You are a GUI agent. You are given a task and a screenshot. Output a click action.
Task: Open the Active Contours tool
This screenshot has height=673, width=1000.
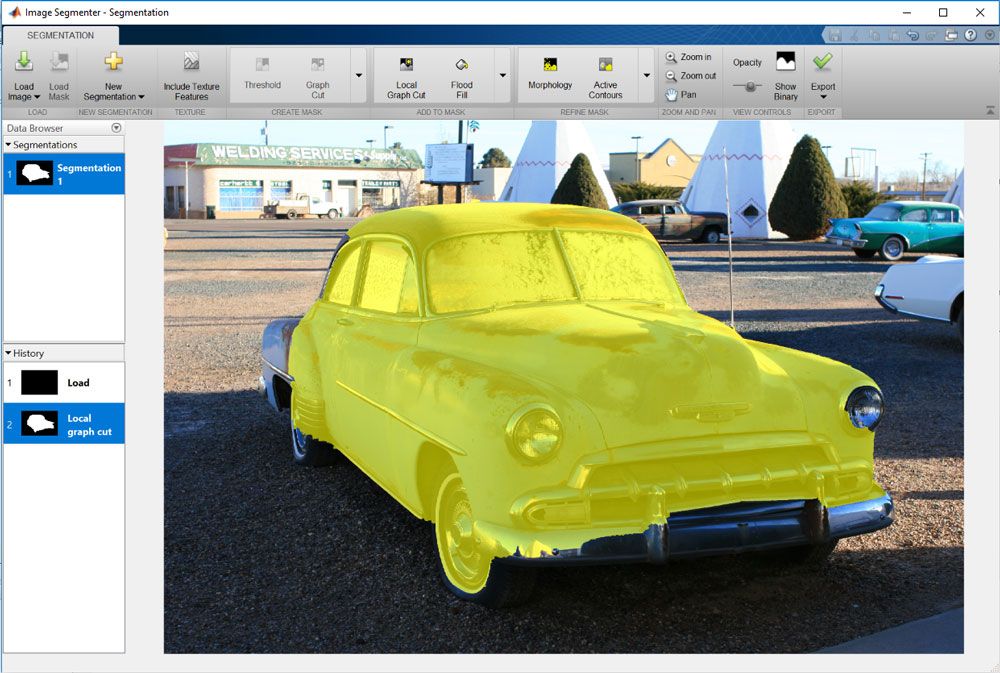click(x=605, y=77)
